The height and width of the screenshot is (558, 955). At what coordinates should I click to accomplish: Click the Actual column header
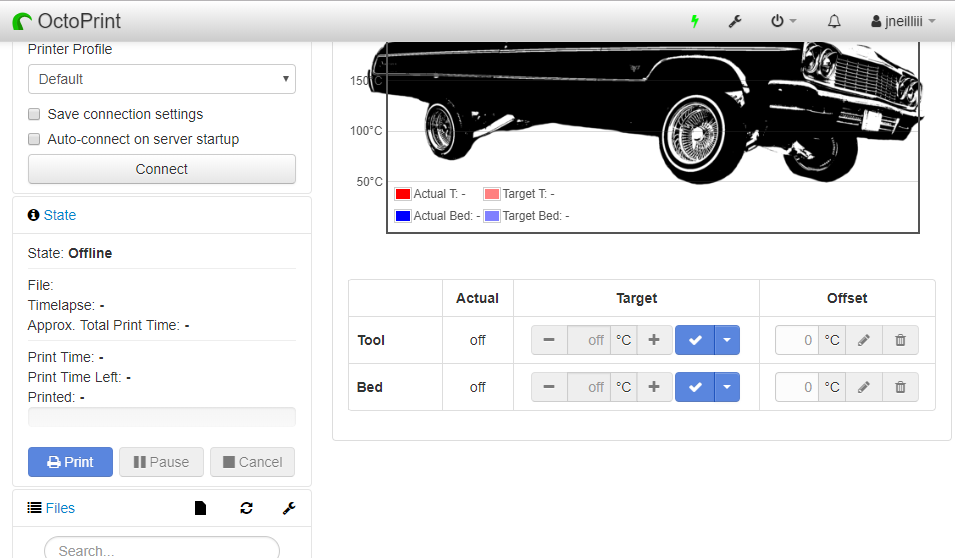coord(478,298)
